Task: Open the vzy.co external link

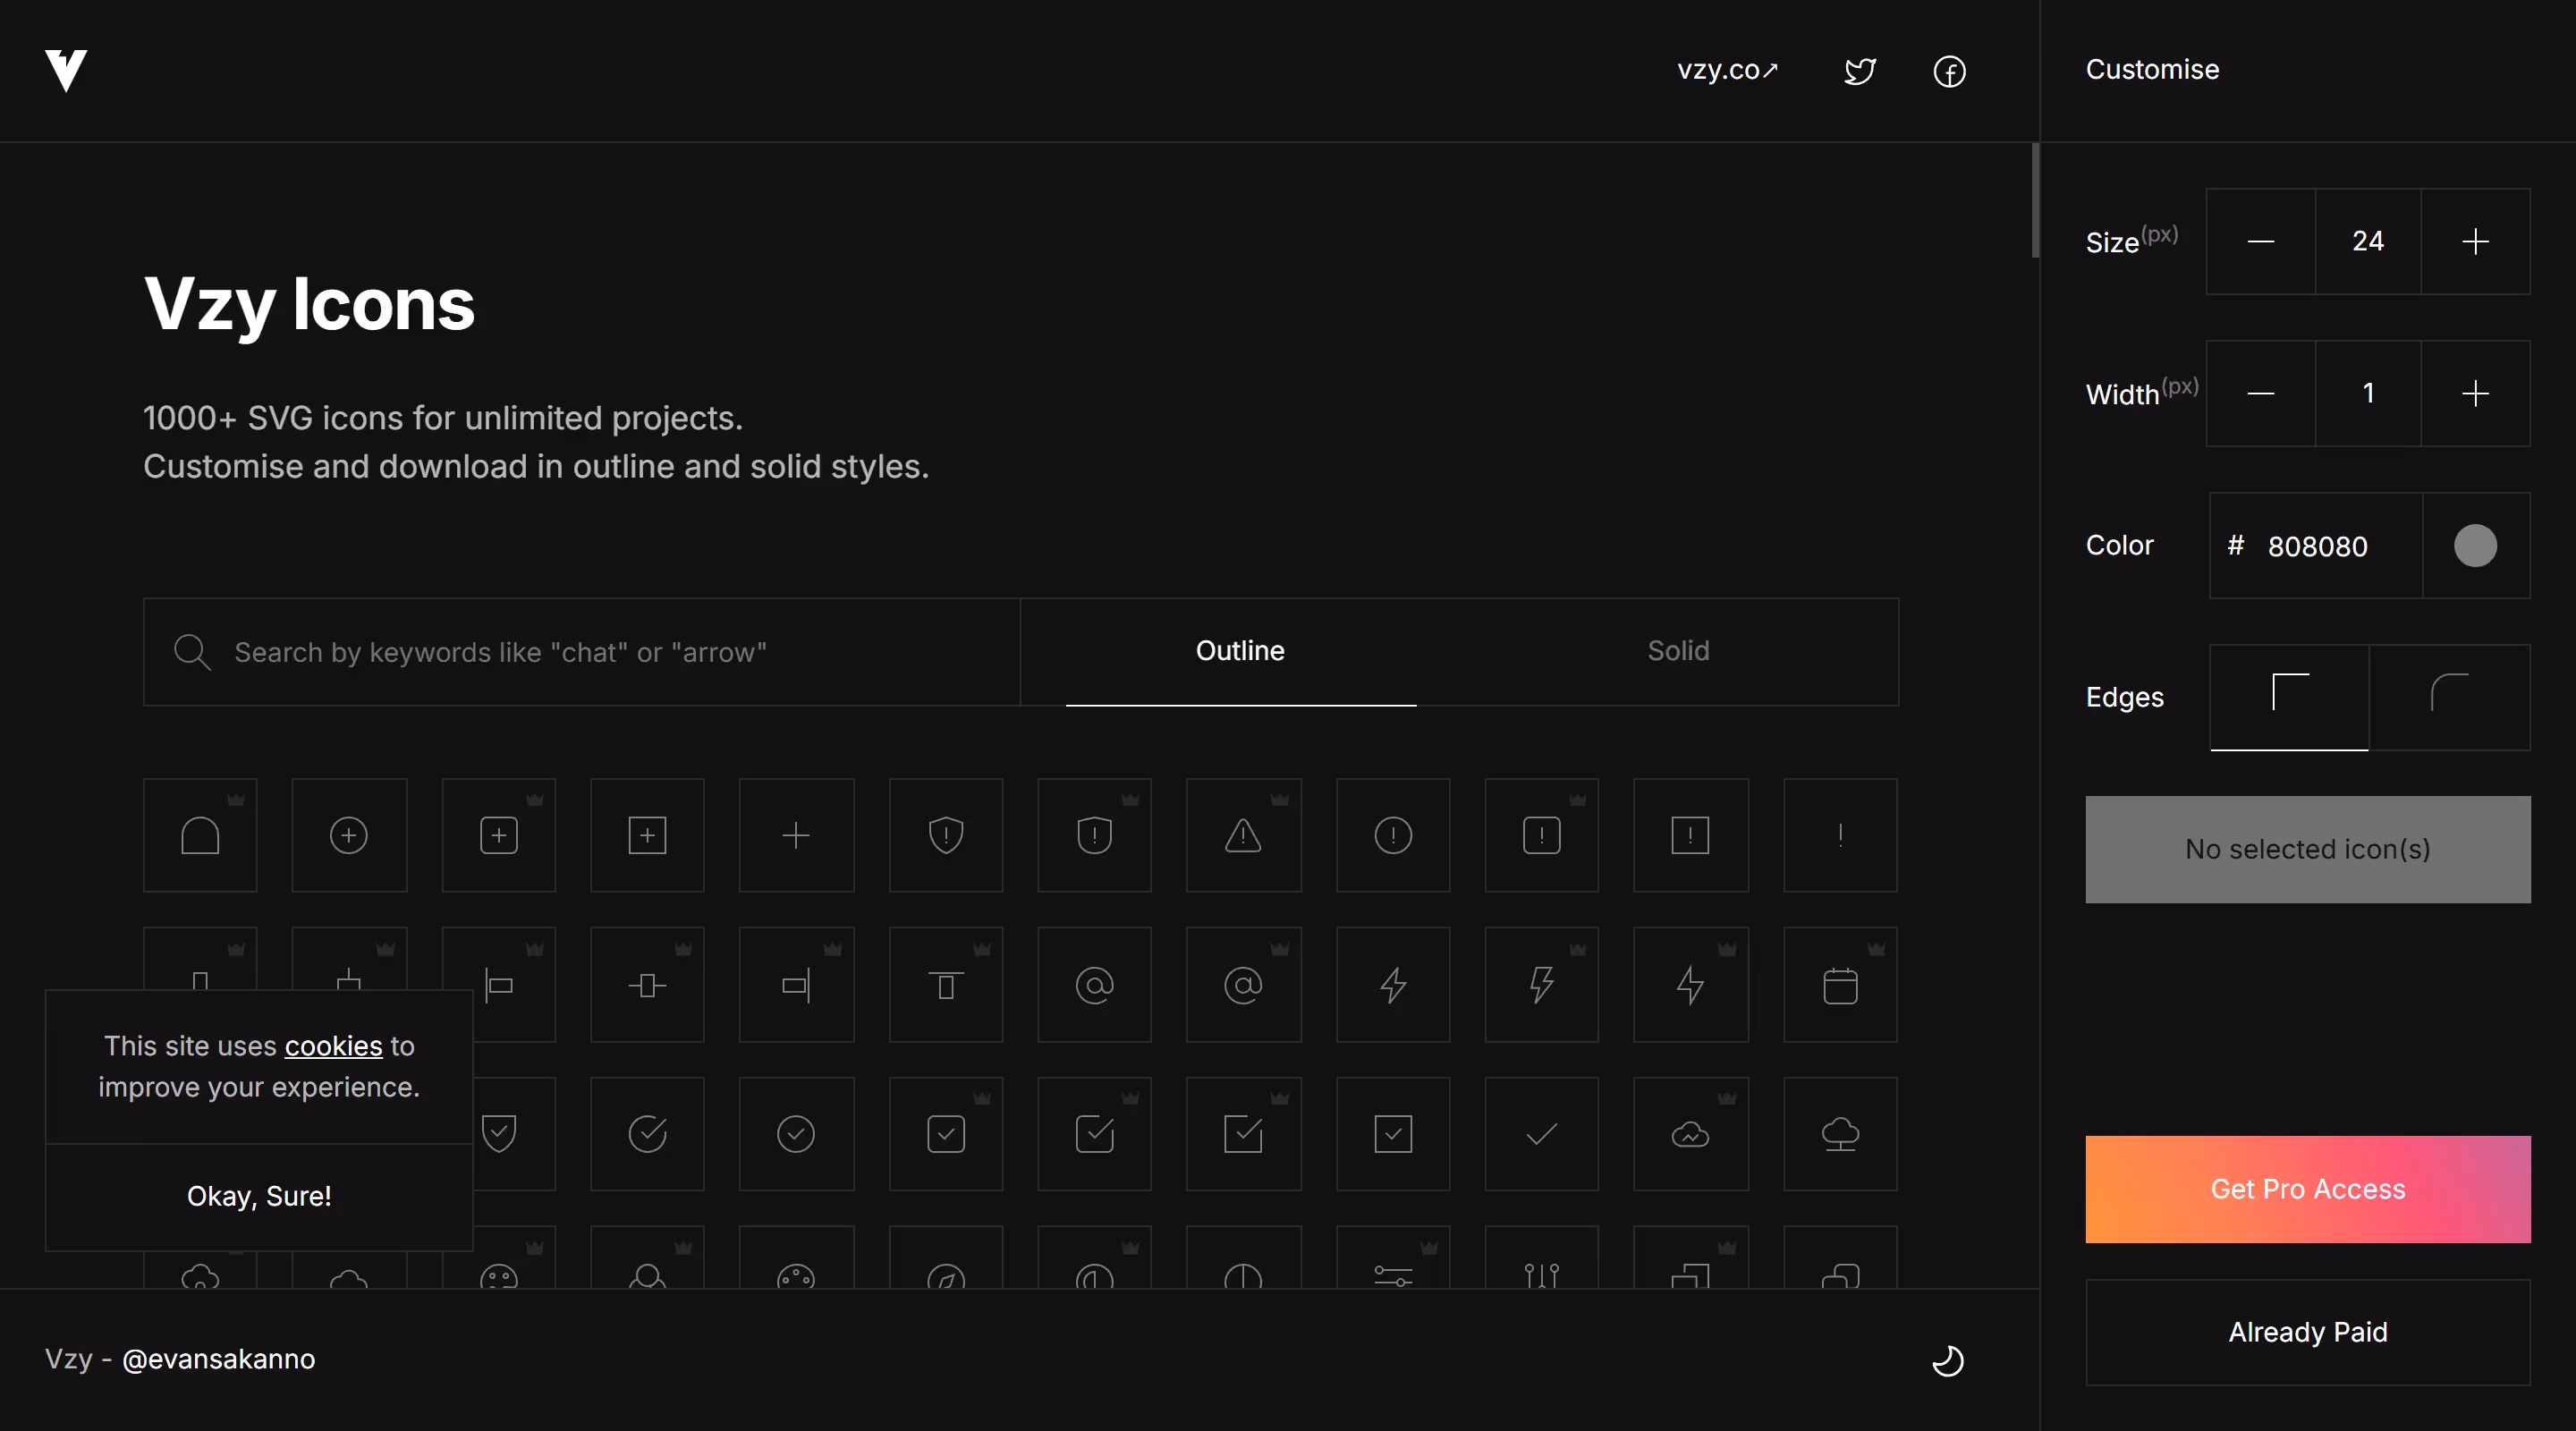Action: [1727, 70]
